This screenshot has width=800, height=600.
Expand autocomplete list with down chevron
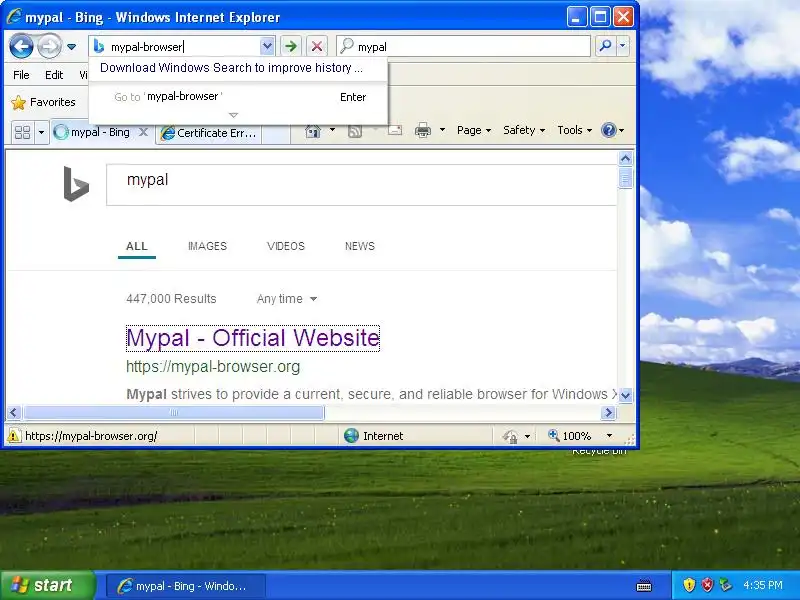233,115
